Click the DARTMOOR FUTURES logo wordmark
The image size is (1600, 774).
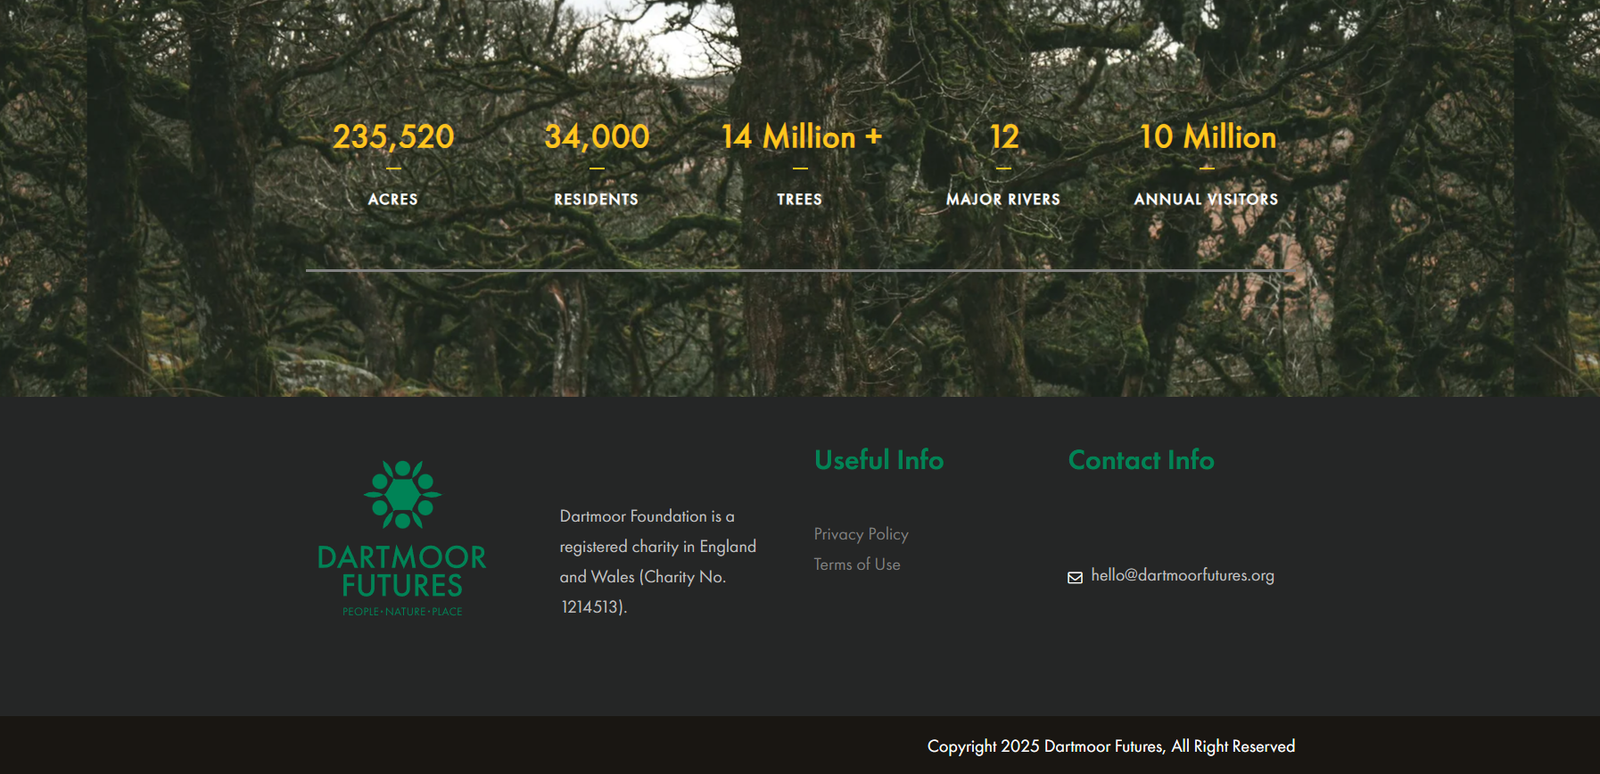402,571
